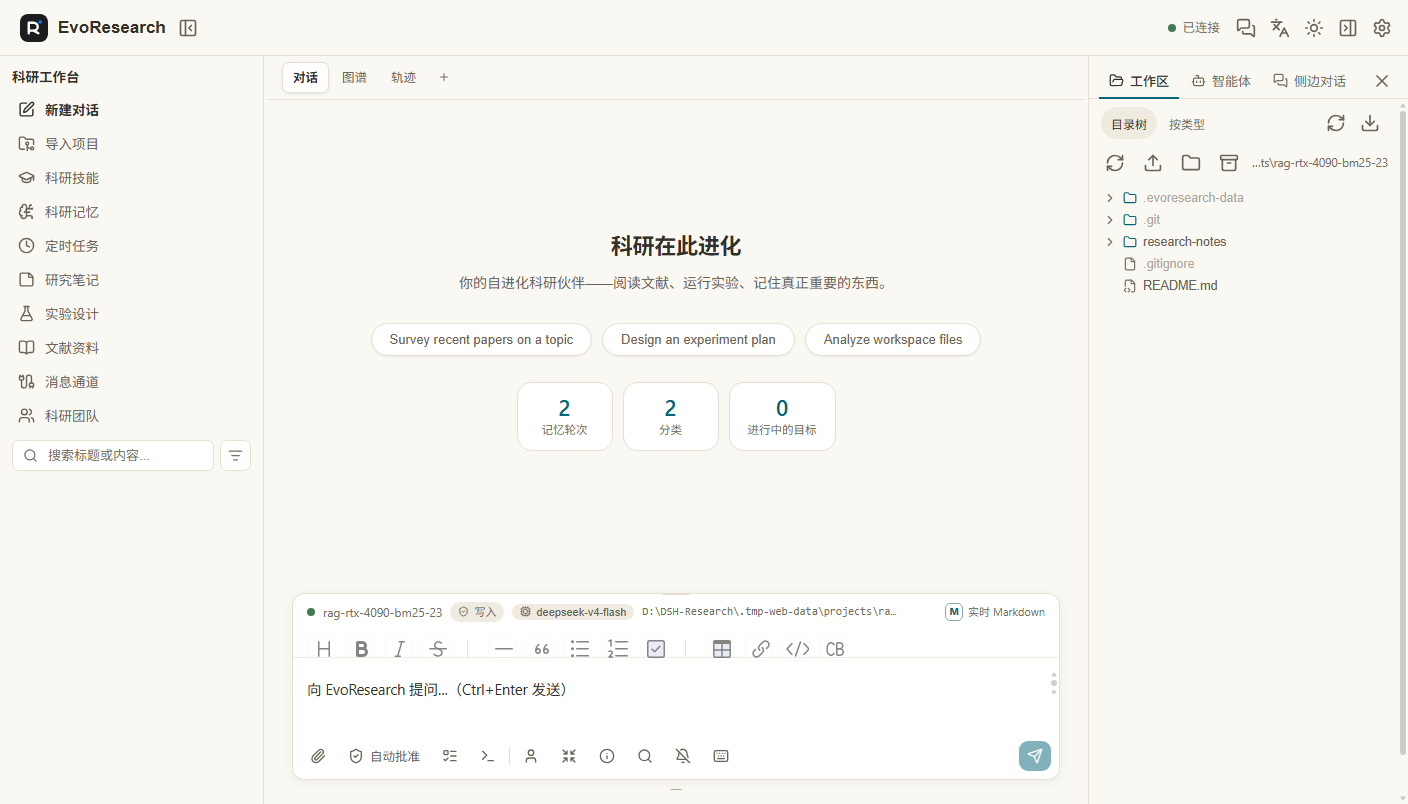The image size is (1408, 804).
Task: Toggle the right panel with the header panel icon
Action: tap(1348, 28)
